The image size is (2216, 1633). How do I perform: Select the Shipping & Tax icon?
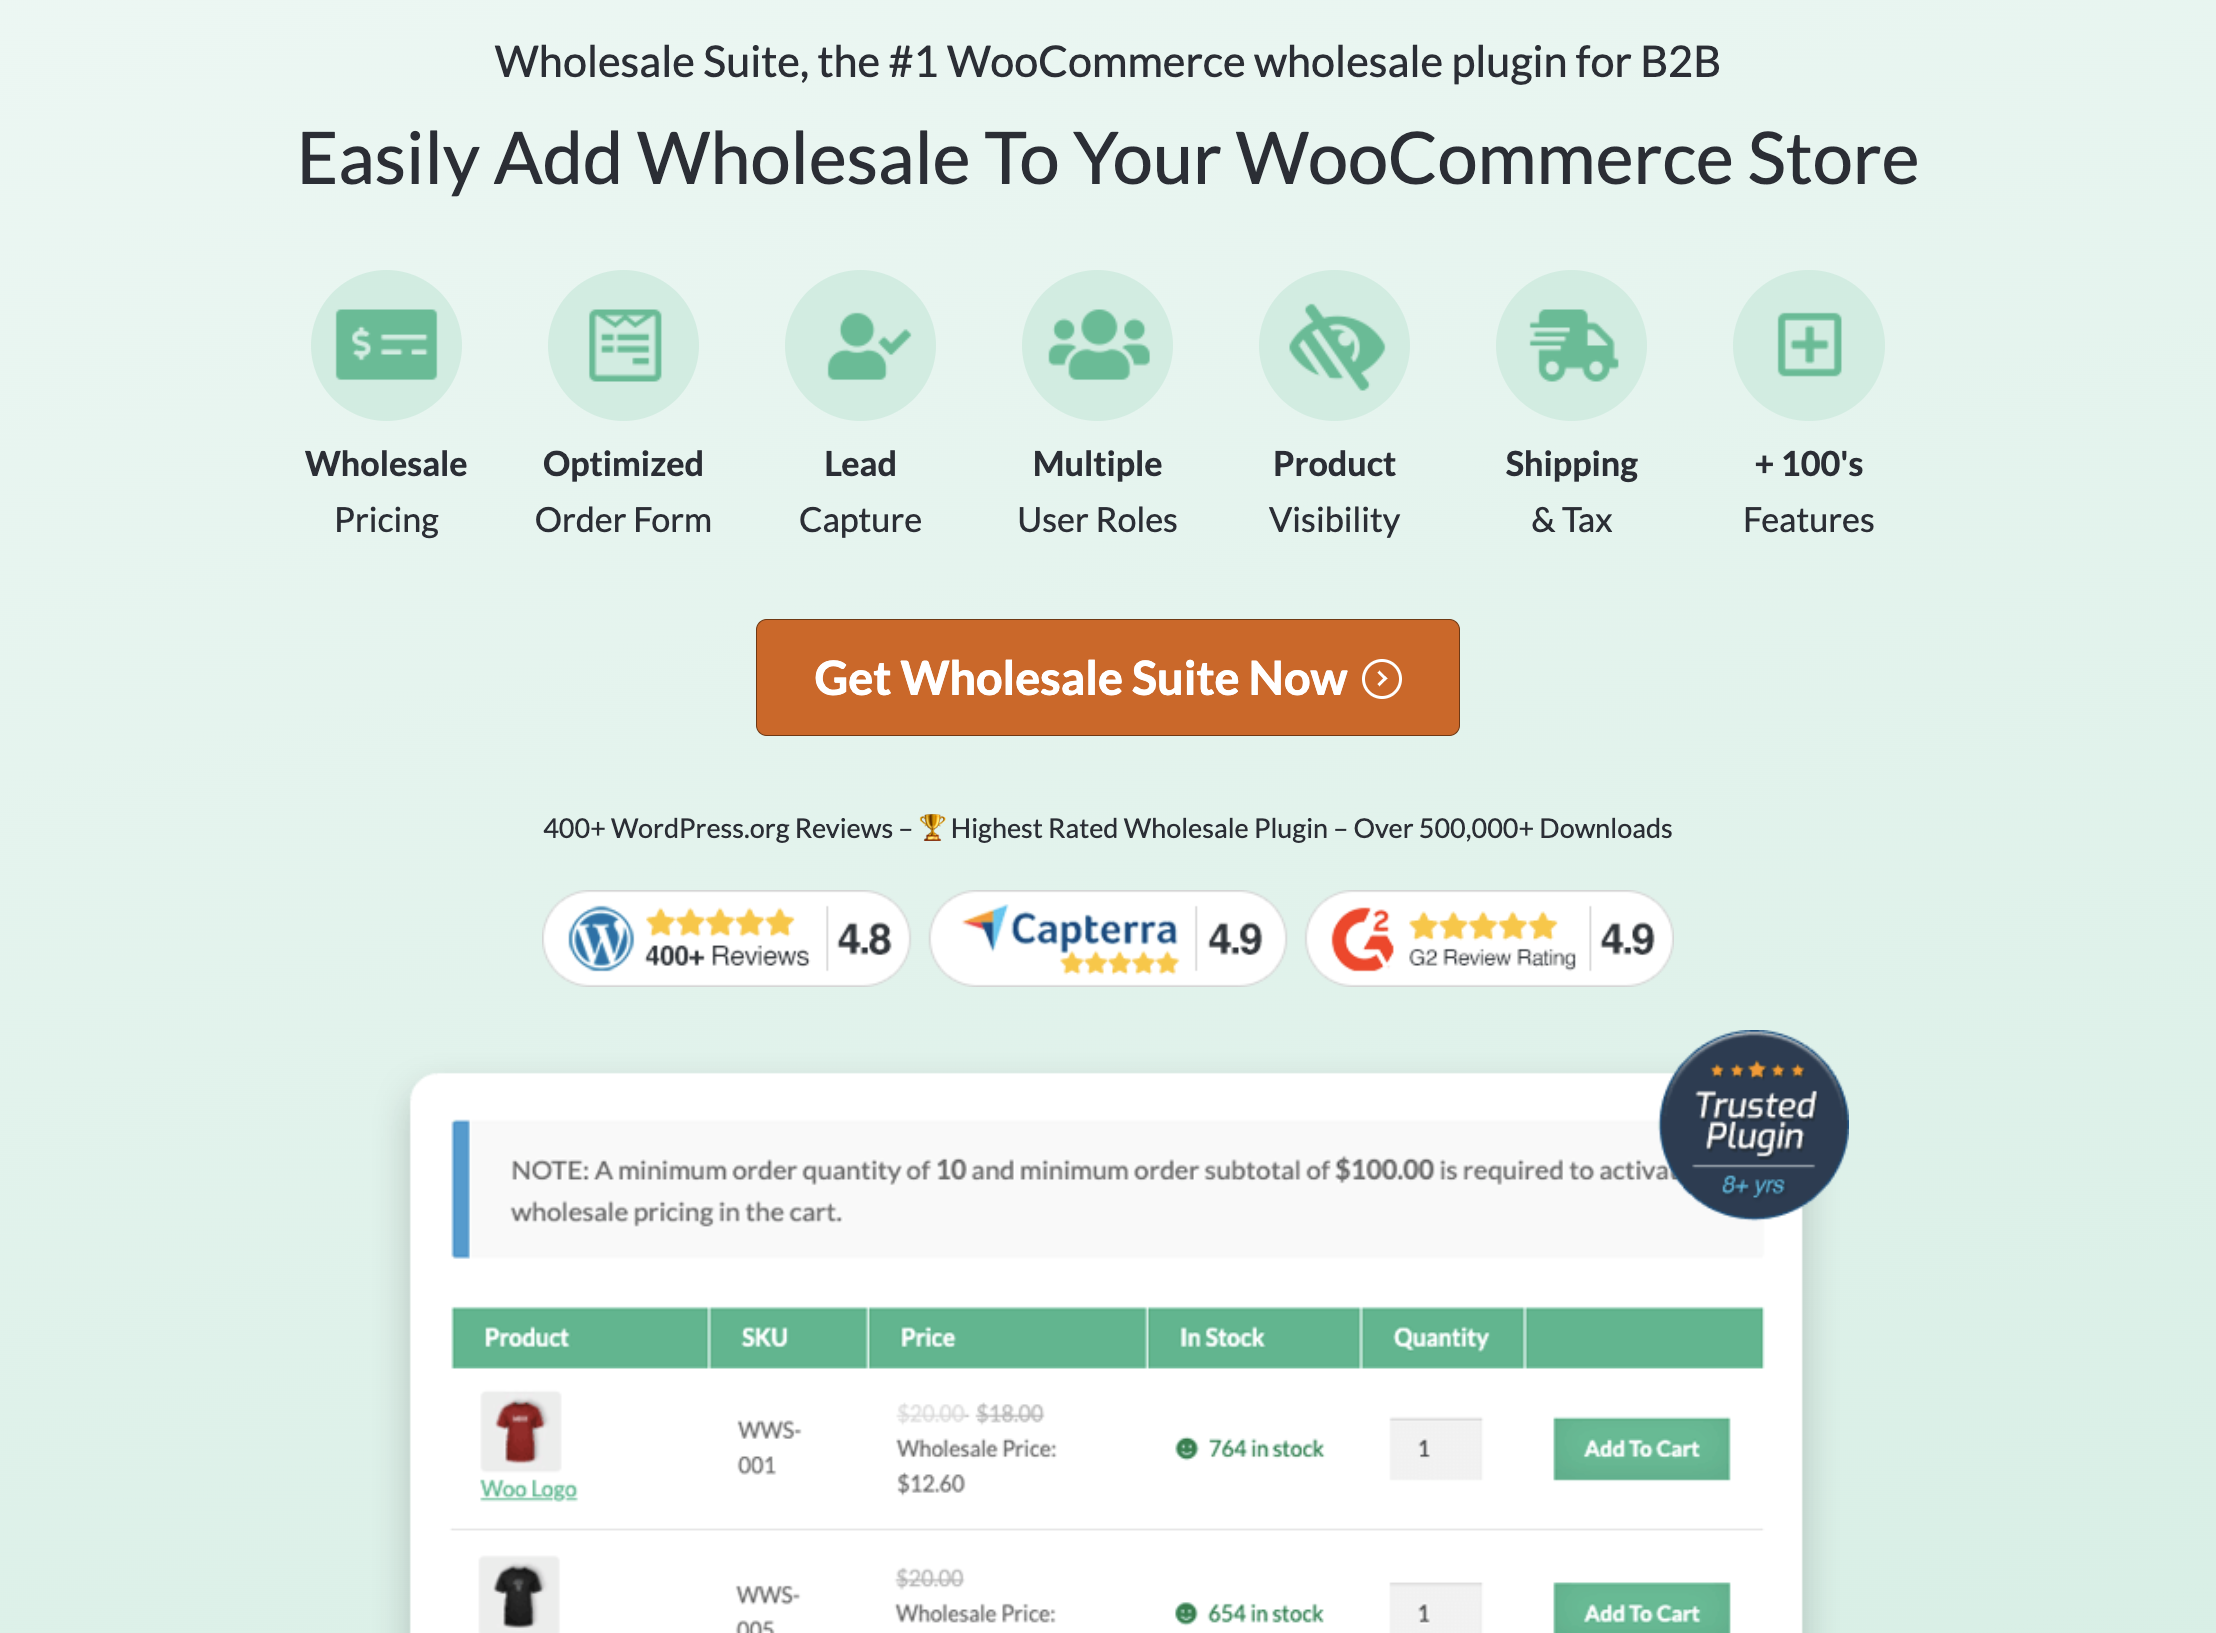1569,344
